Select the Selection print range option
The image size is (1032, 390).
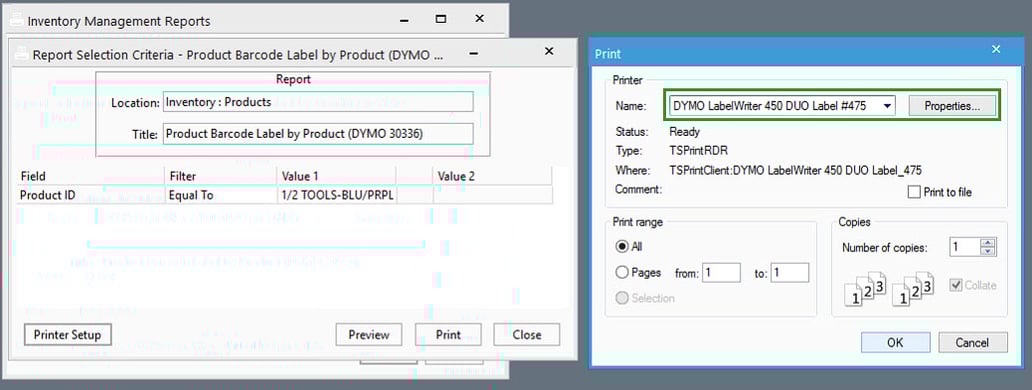[x=621, y=298]
